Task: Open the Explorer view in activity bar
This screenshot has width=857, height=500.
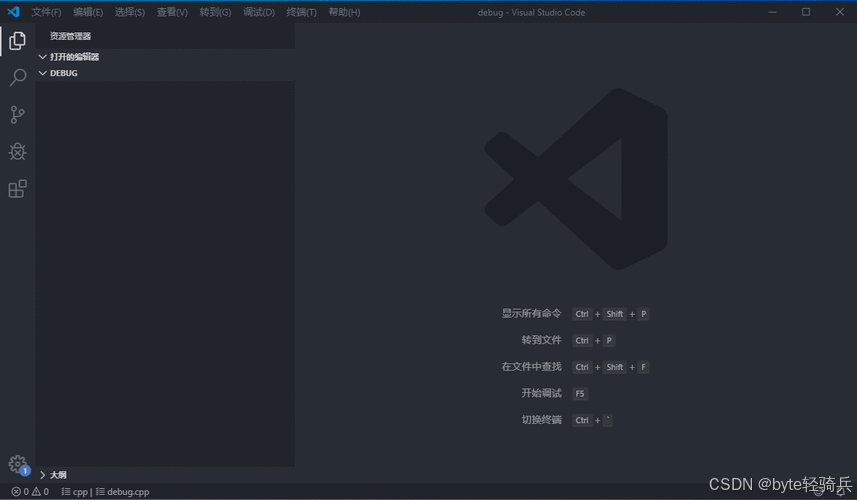Action: point(17,40)
